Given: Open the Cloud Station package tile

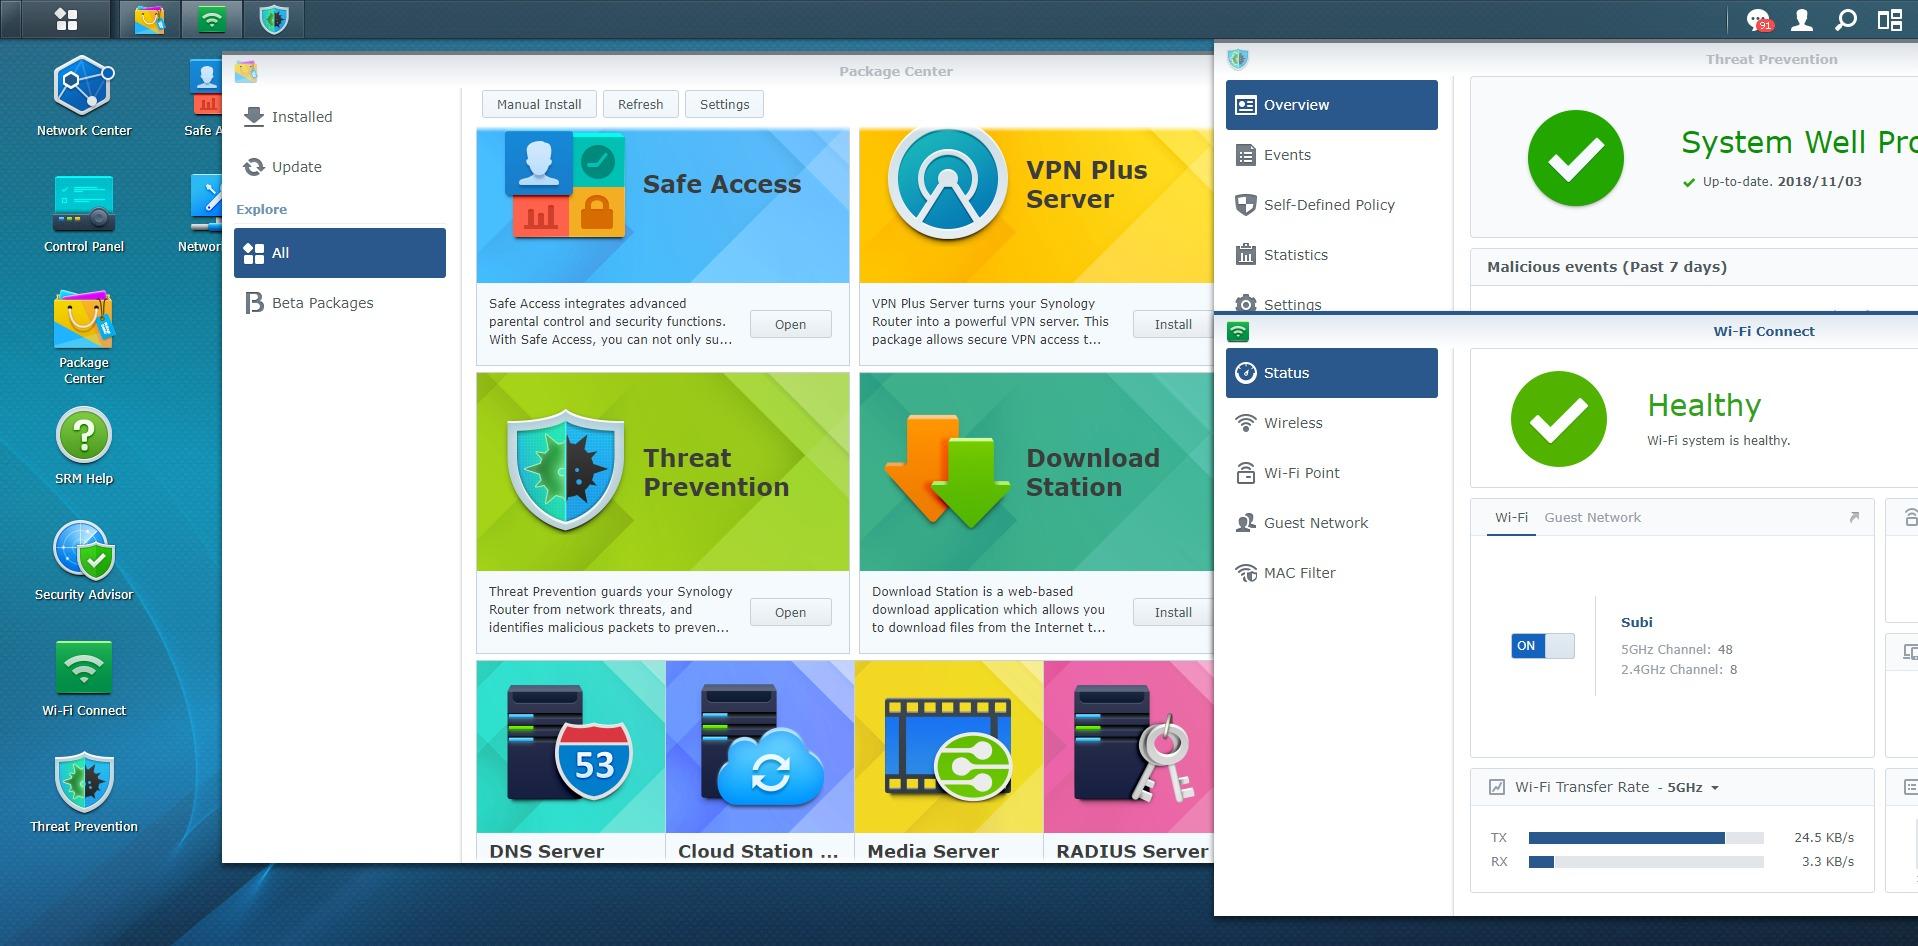Looking at the screenshot, I should [760, 761].
